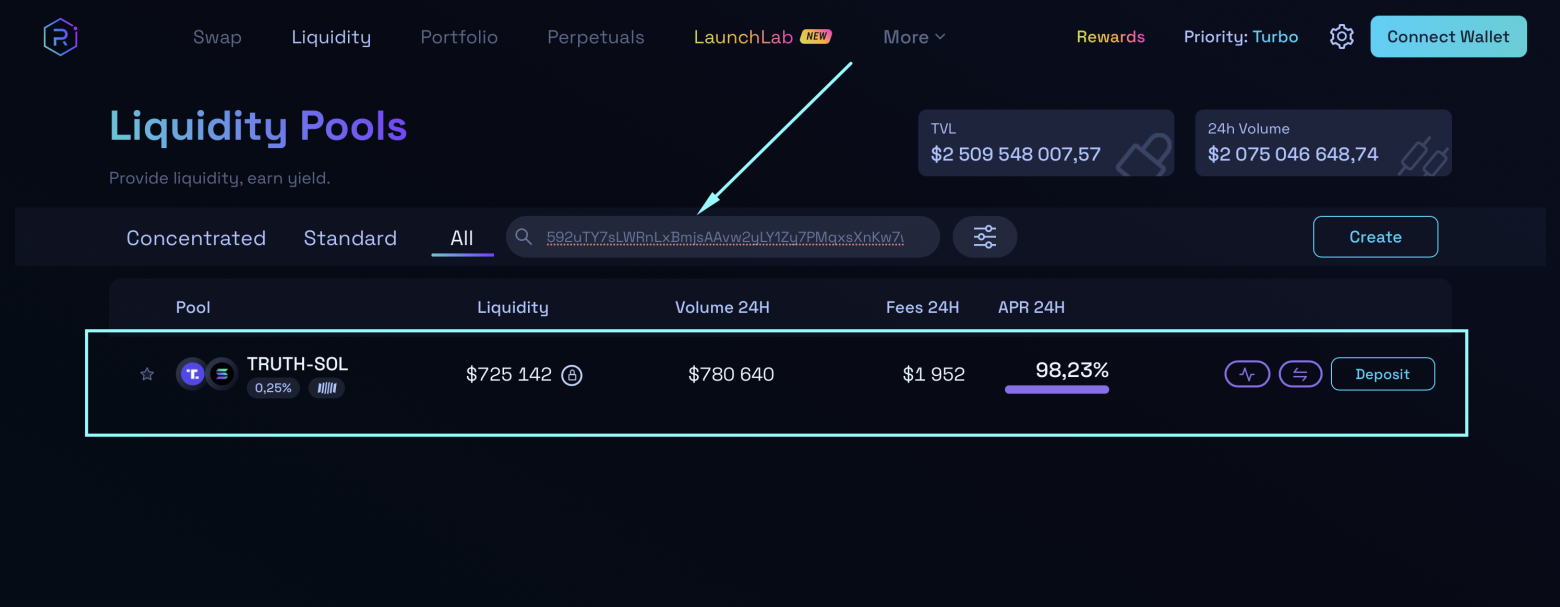Click the APR progress bar under 98,23%

tap(1057, 390)
